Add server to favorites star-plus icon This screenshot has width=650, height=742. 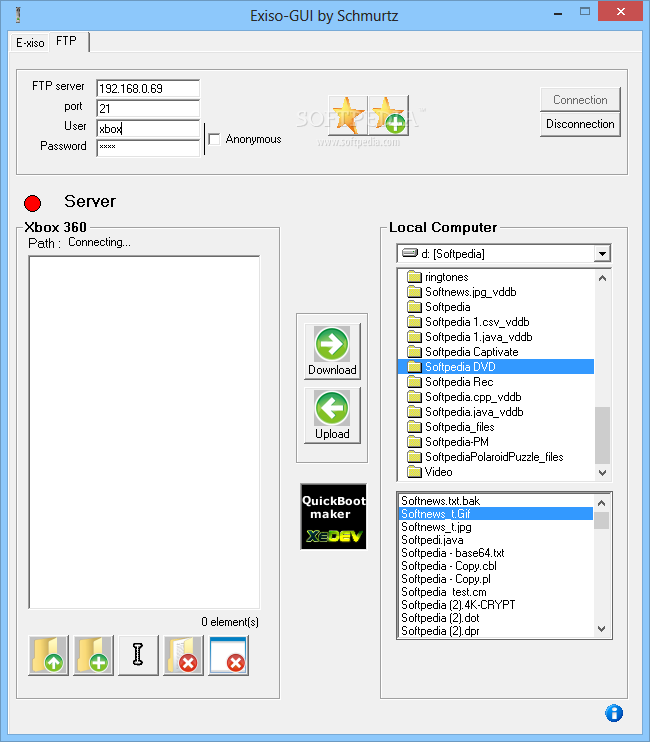[388, 115]
